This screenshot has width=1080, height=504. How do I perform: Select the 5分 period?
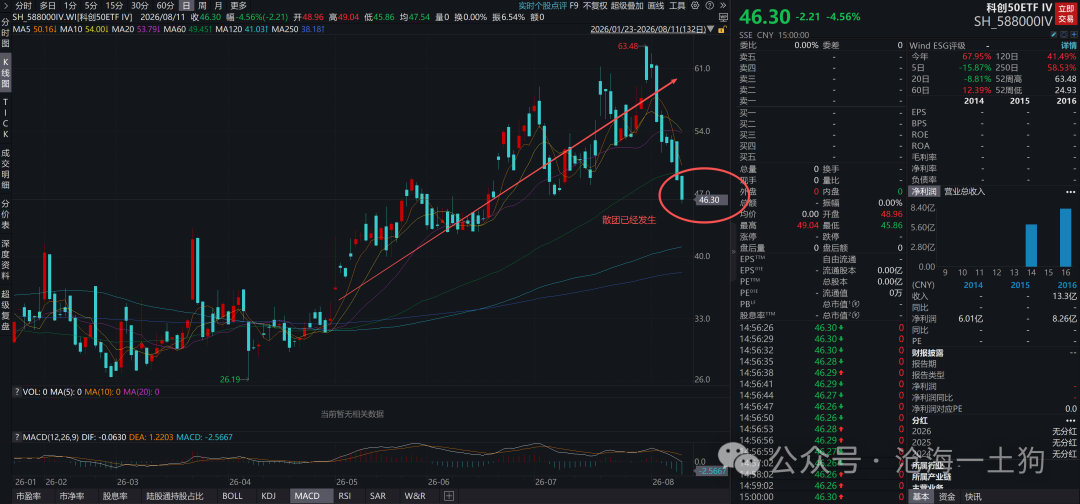point(91,6)
